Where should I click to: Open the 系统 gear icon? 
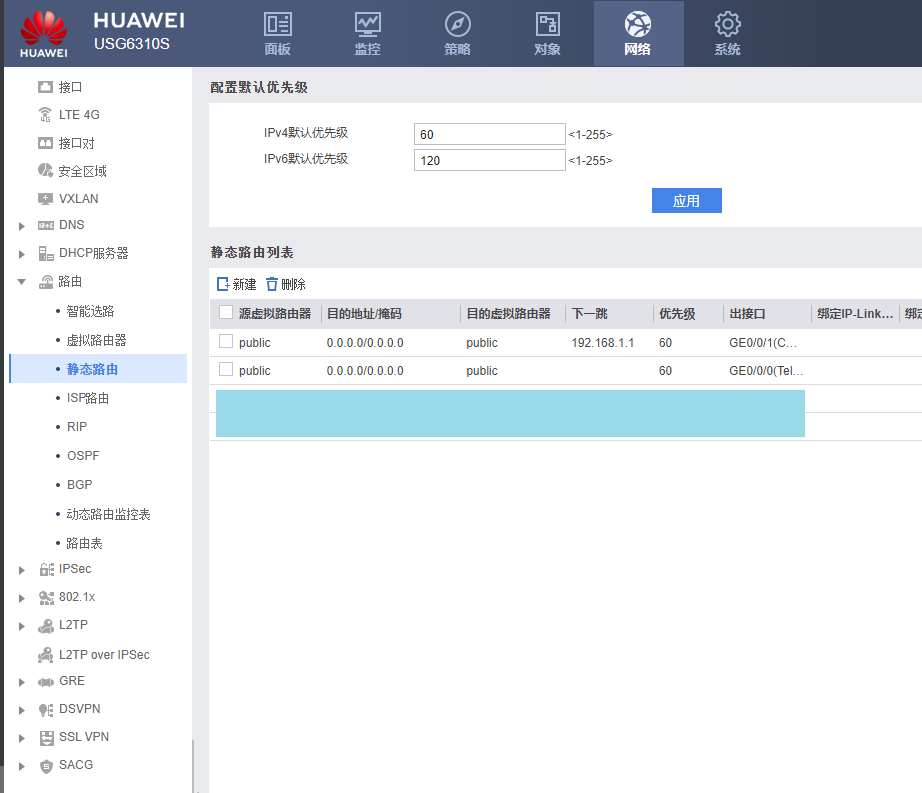point(727,24)
